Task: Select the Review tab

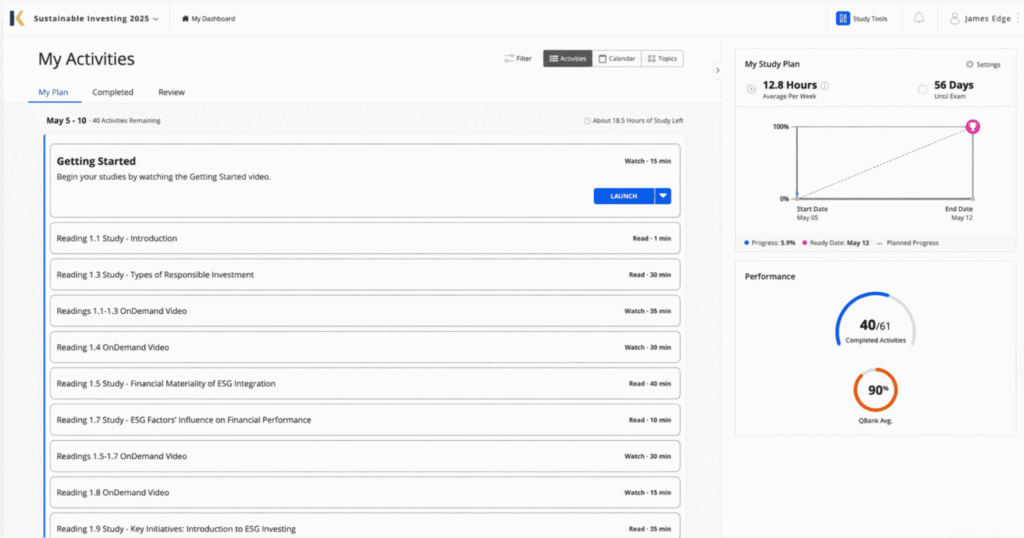Action: click(x=171, y=92)
